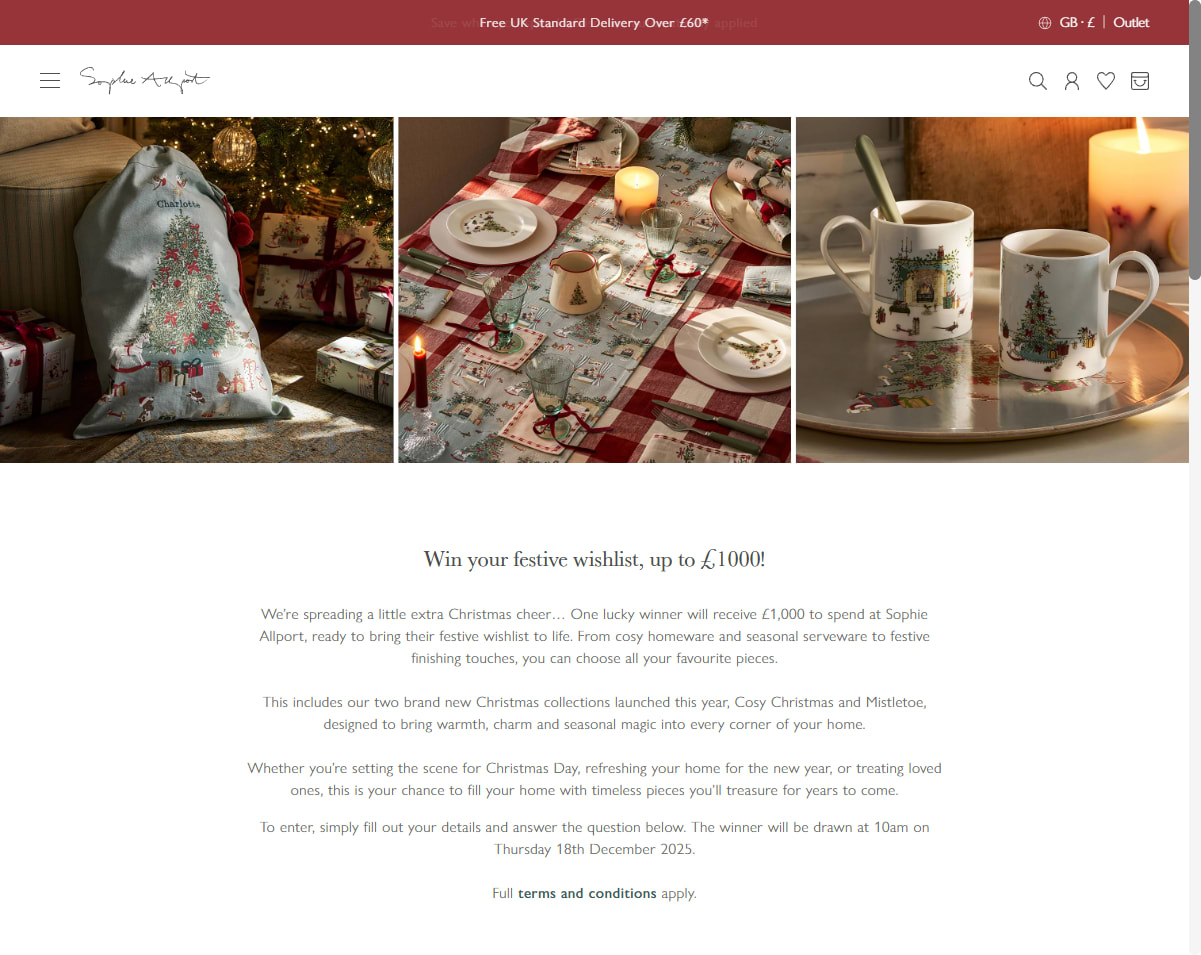Open the GB · £ currency selector

coord(1077,22)
